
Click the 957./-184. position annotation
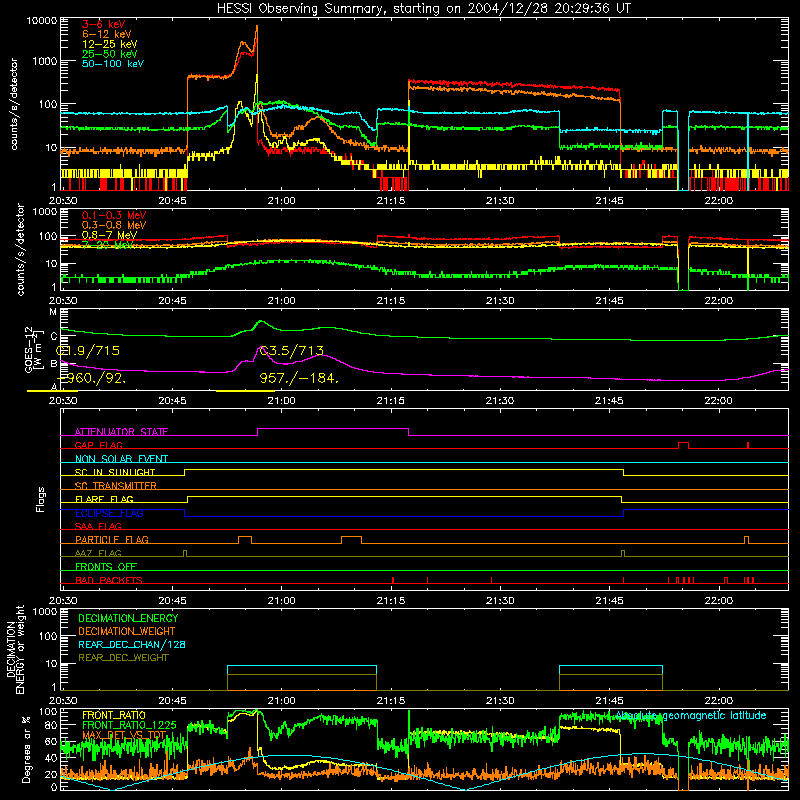click(299, 379)
